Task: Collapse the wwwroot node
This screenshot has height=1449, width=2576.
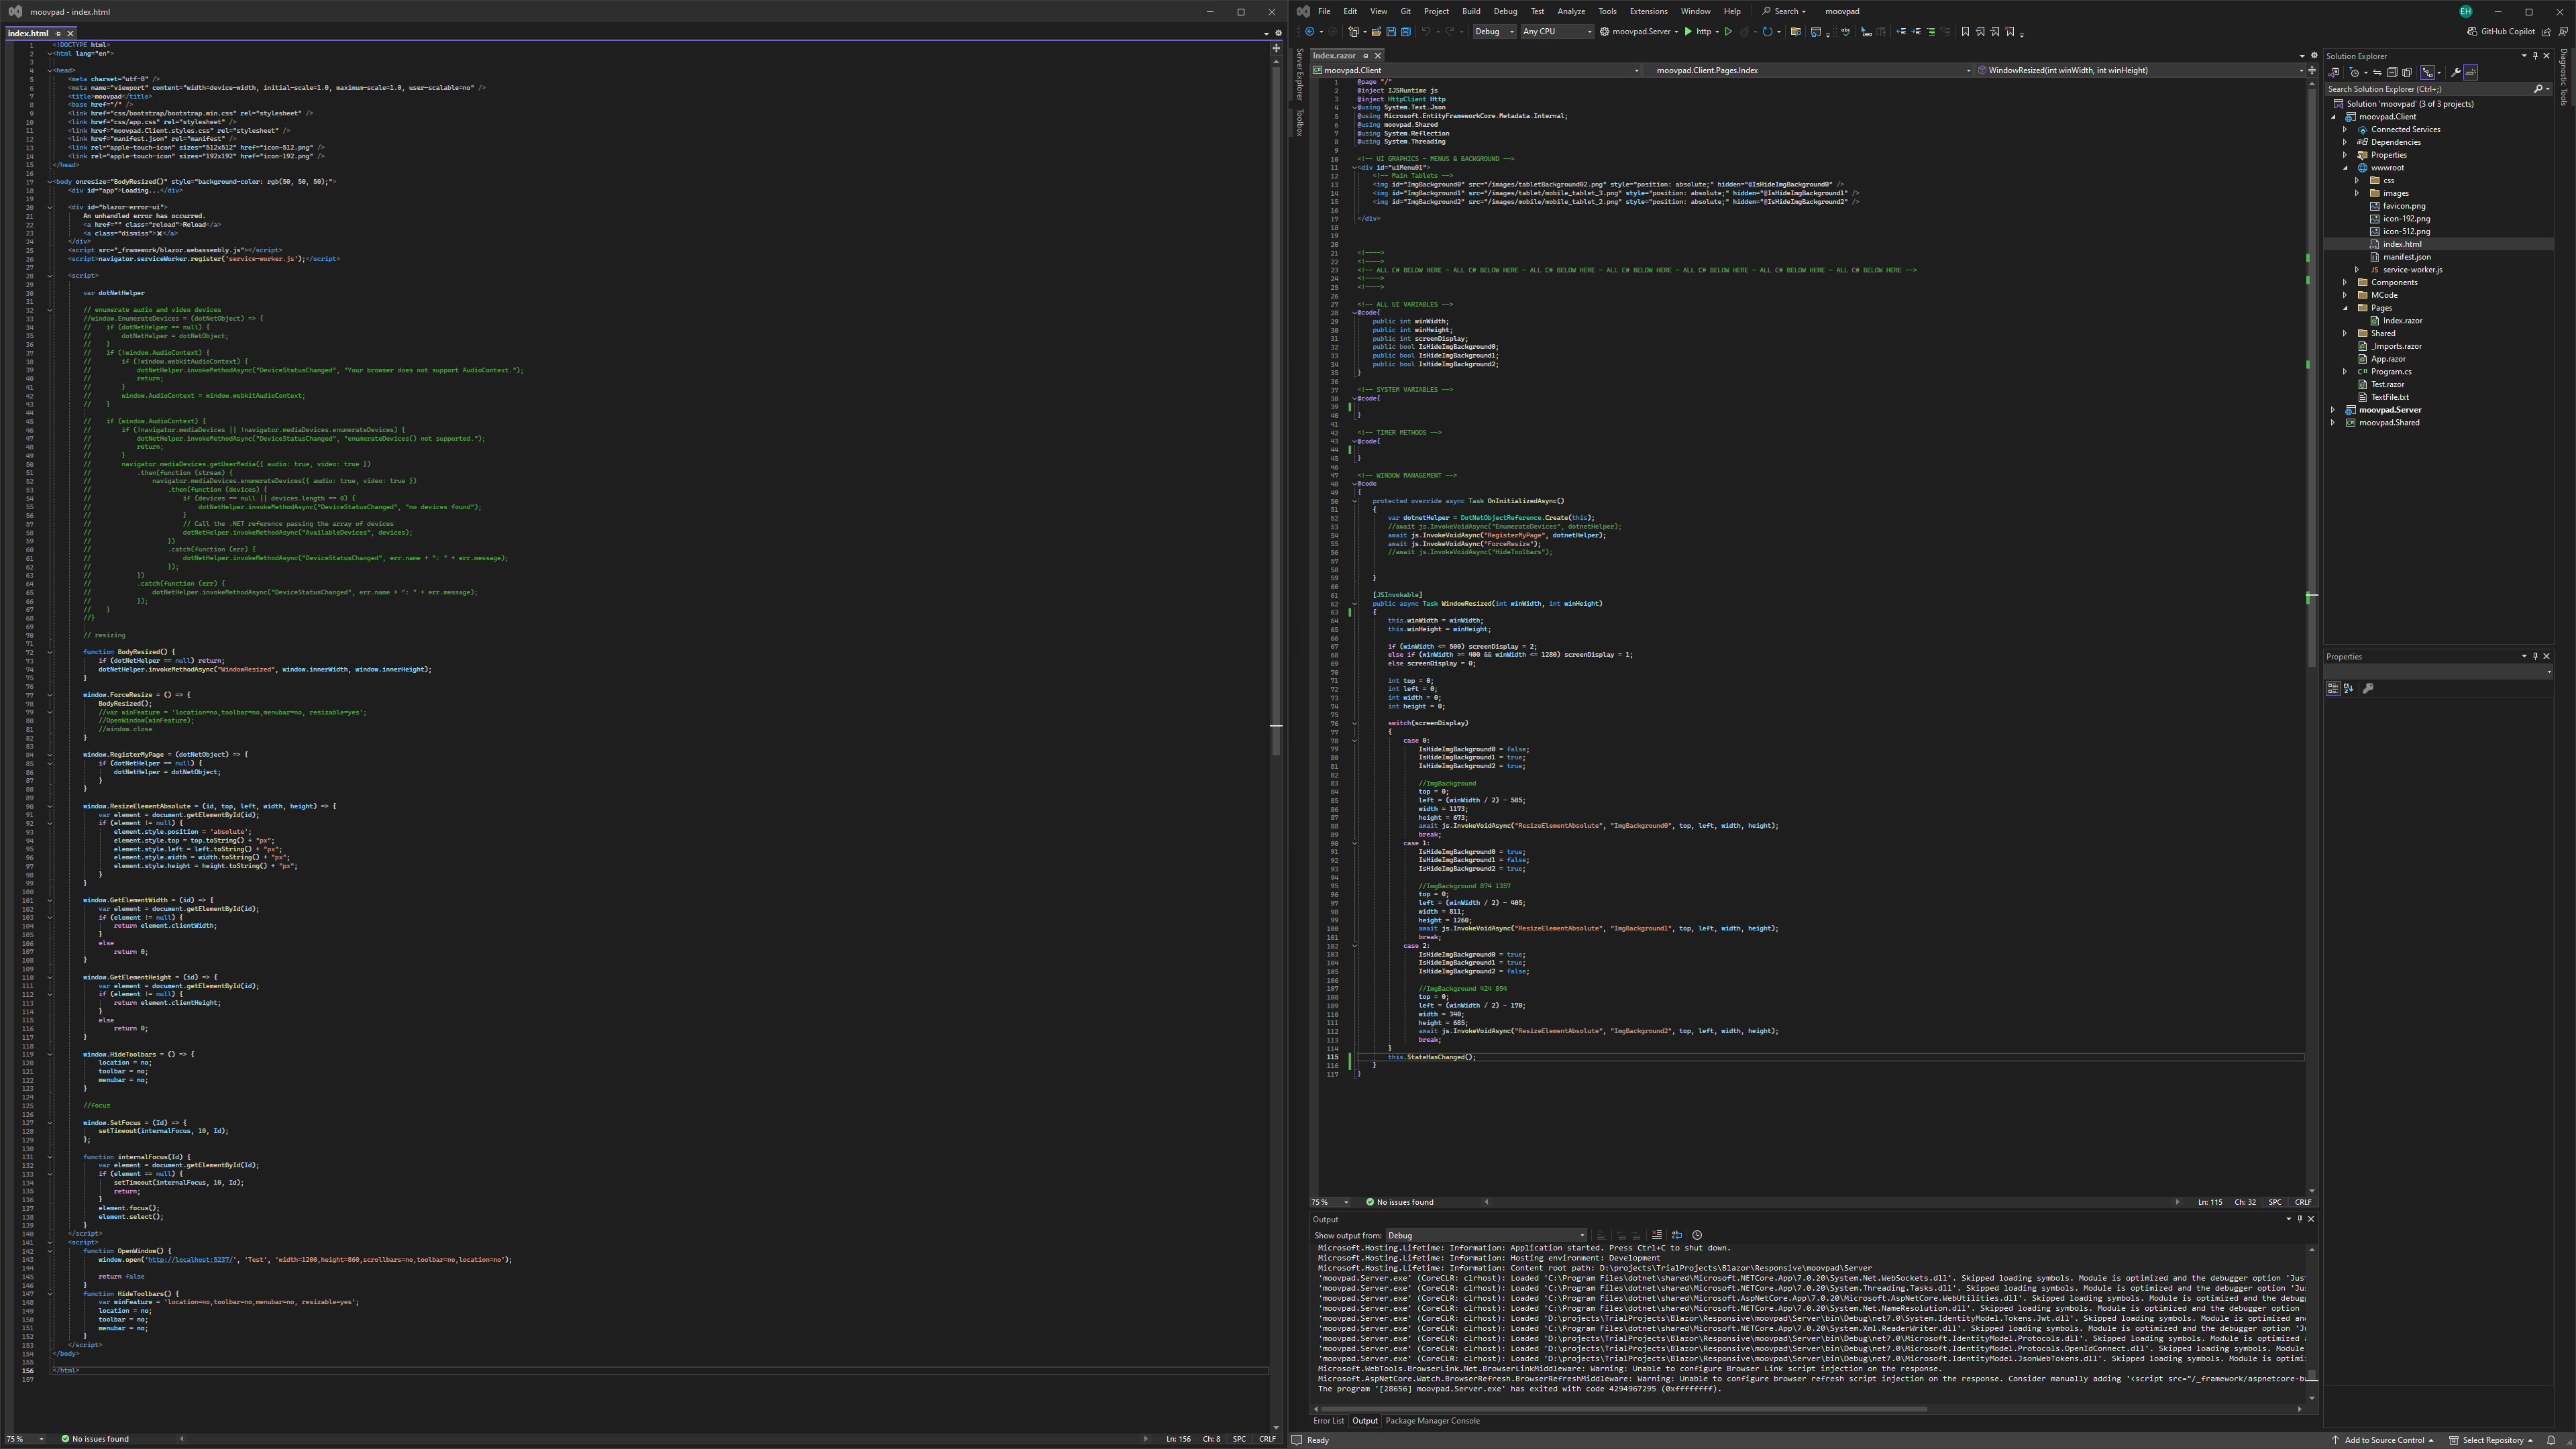Action: click(2345, 168)
